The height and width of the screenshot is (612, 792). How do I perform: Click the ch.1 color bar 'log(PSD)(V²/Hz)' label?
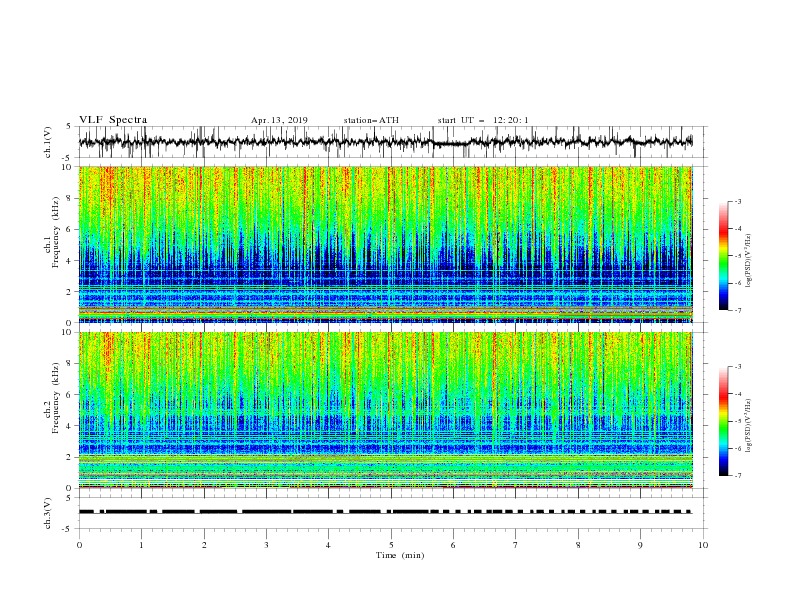748,261
